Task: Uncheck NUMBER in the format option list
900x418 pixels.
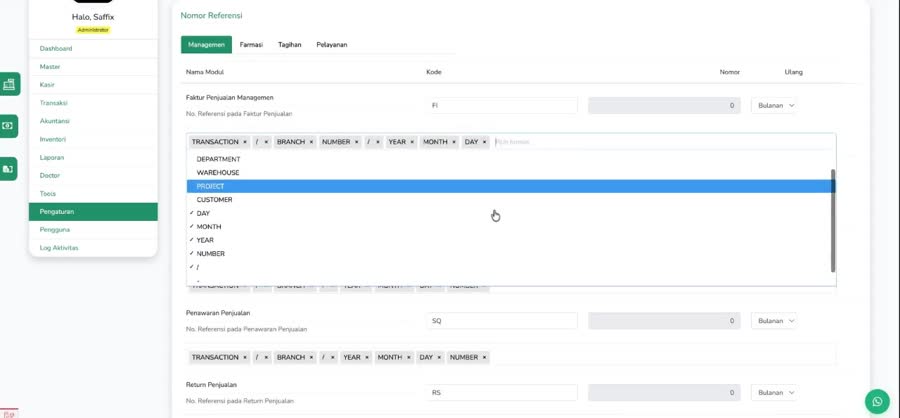Action: point(511,254)
